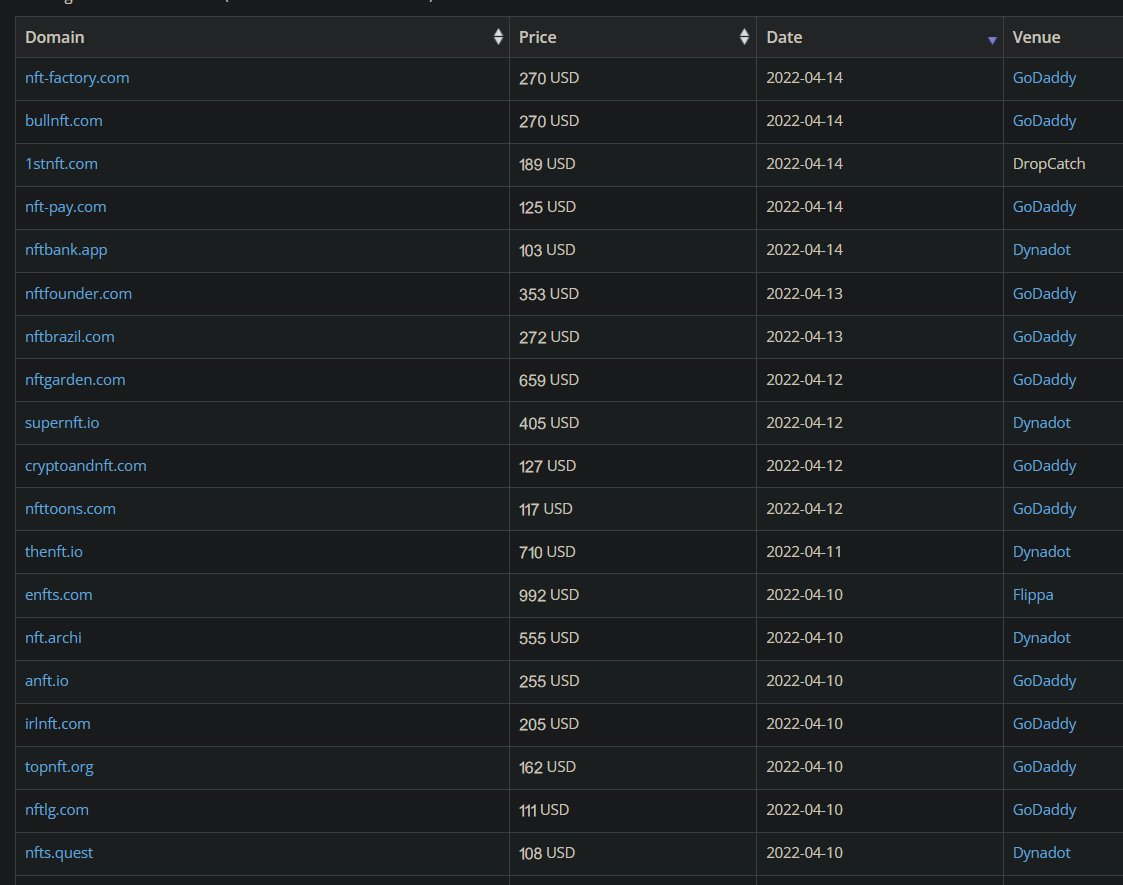This screenshot has height=885, width=1123.
Task: Click GoDaddy venue for nft-pay.com
Action: 1044,207
